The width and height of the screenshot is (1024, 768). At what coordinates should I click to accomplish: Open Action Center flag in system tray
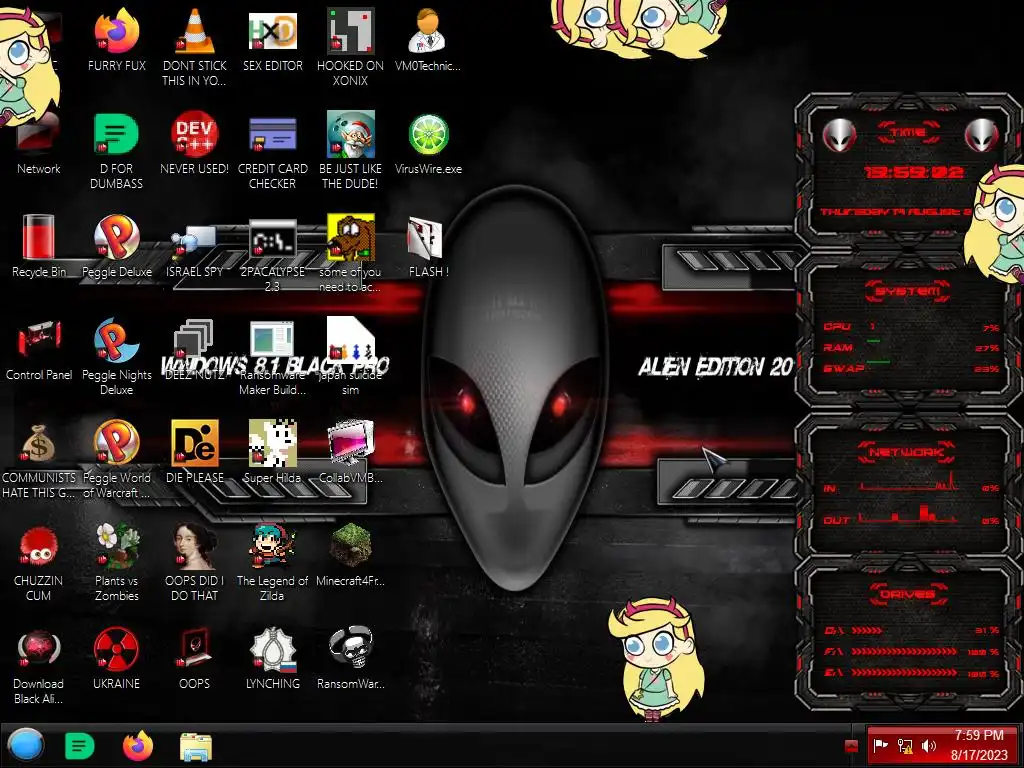tap(880, 745)
